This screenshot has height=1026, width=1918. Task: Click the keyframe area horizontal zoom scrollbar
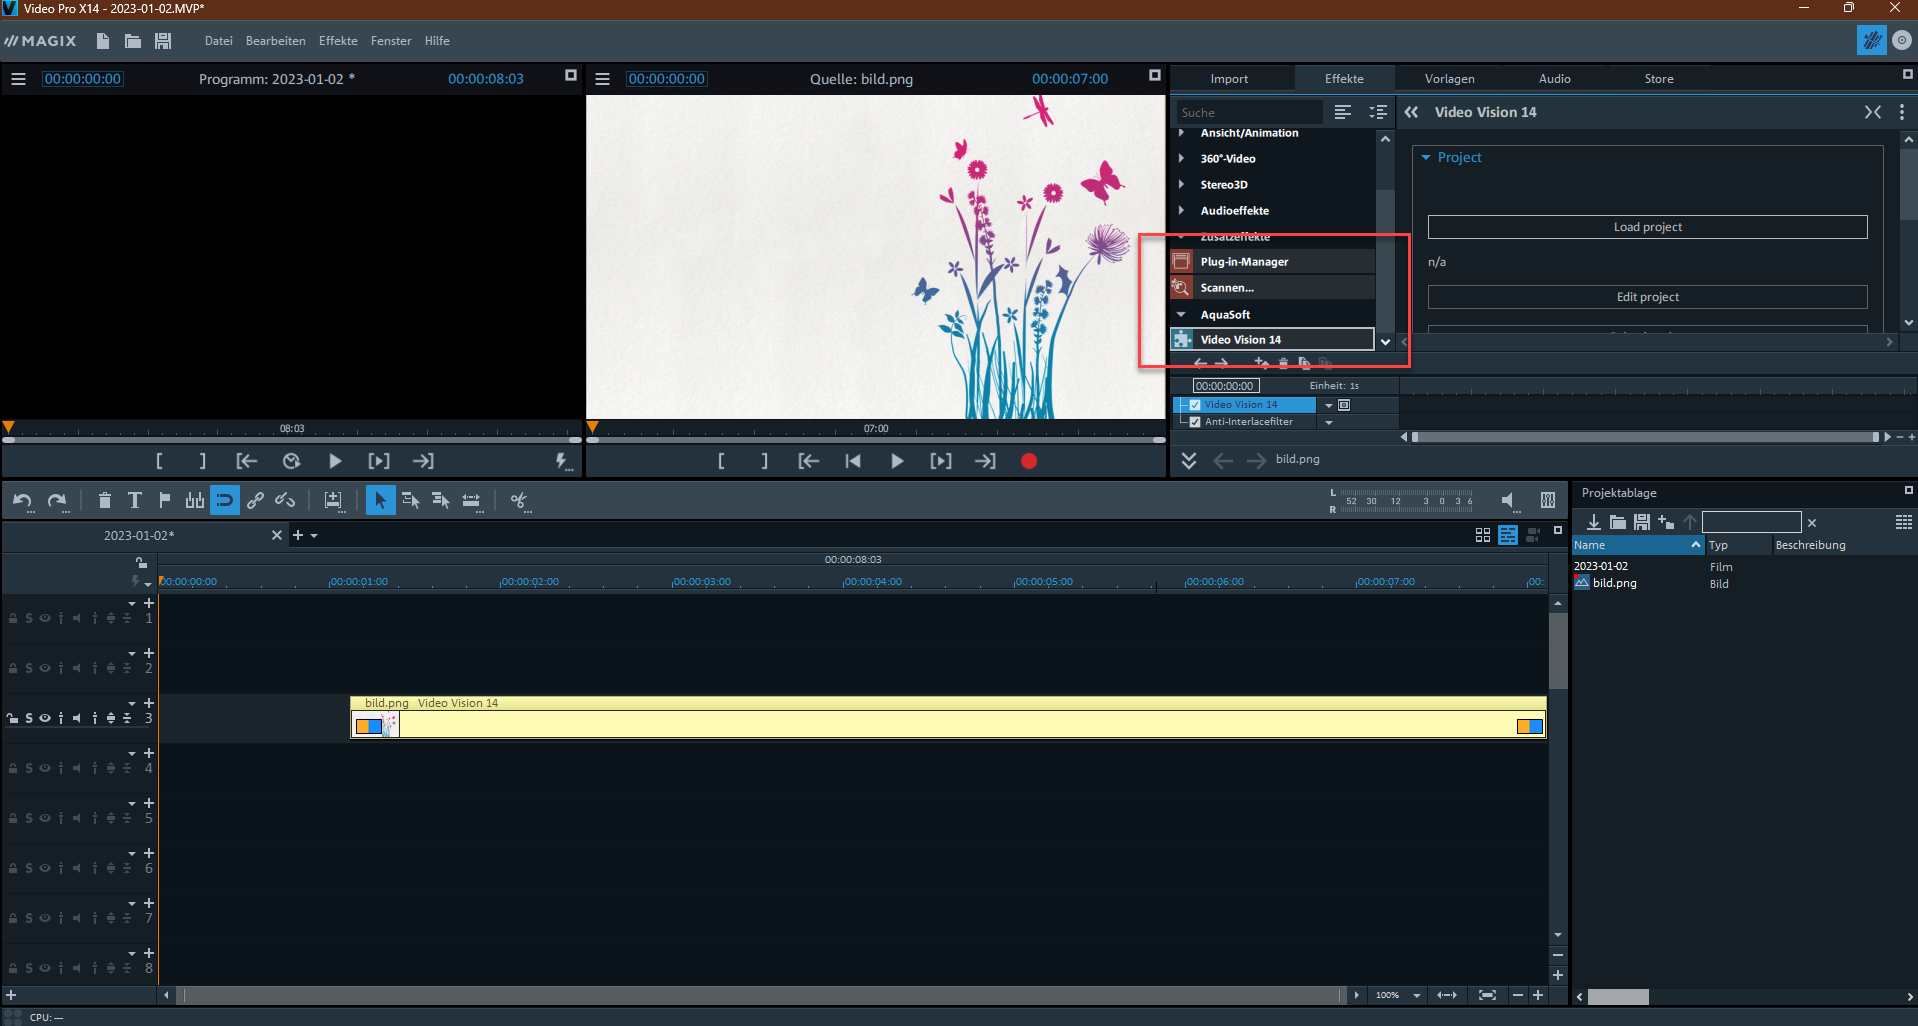1645,437
